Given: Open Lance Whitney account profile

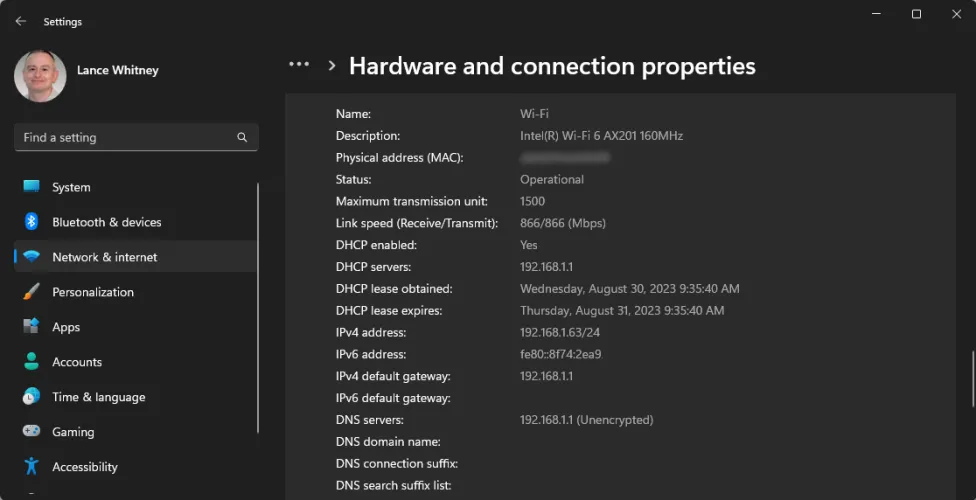Looking at the screenshot, I should point(117,70).
